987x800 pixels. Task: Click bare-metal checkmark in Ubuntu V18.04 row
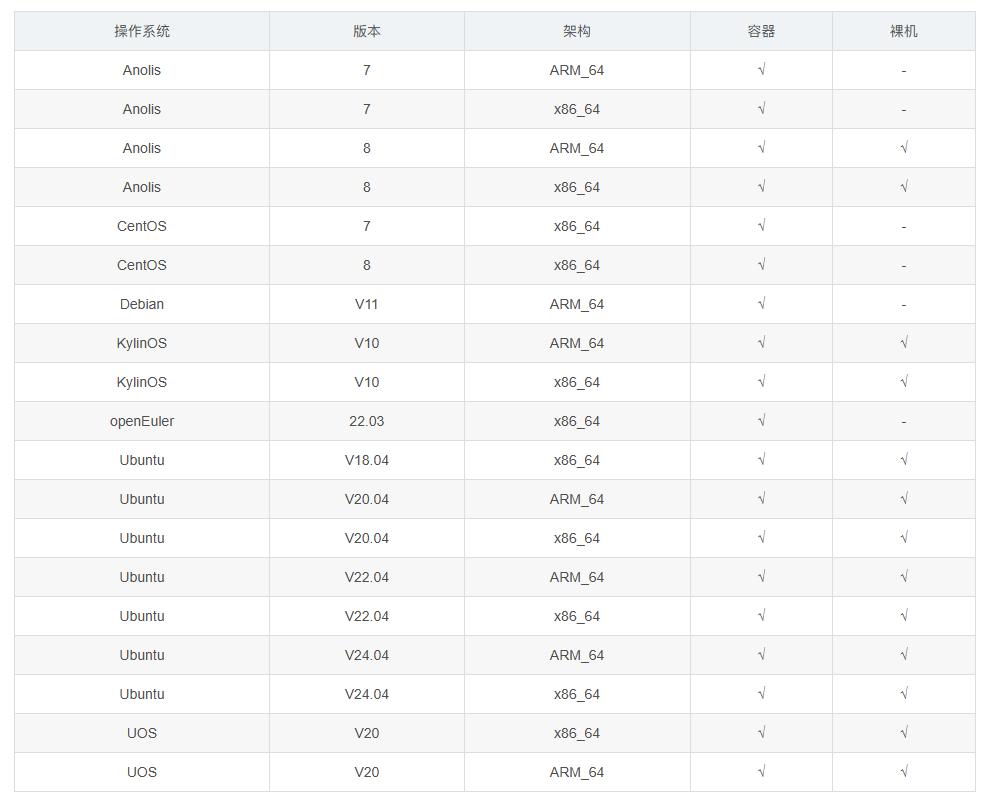click(x=903, y=460)
